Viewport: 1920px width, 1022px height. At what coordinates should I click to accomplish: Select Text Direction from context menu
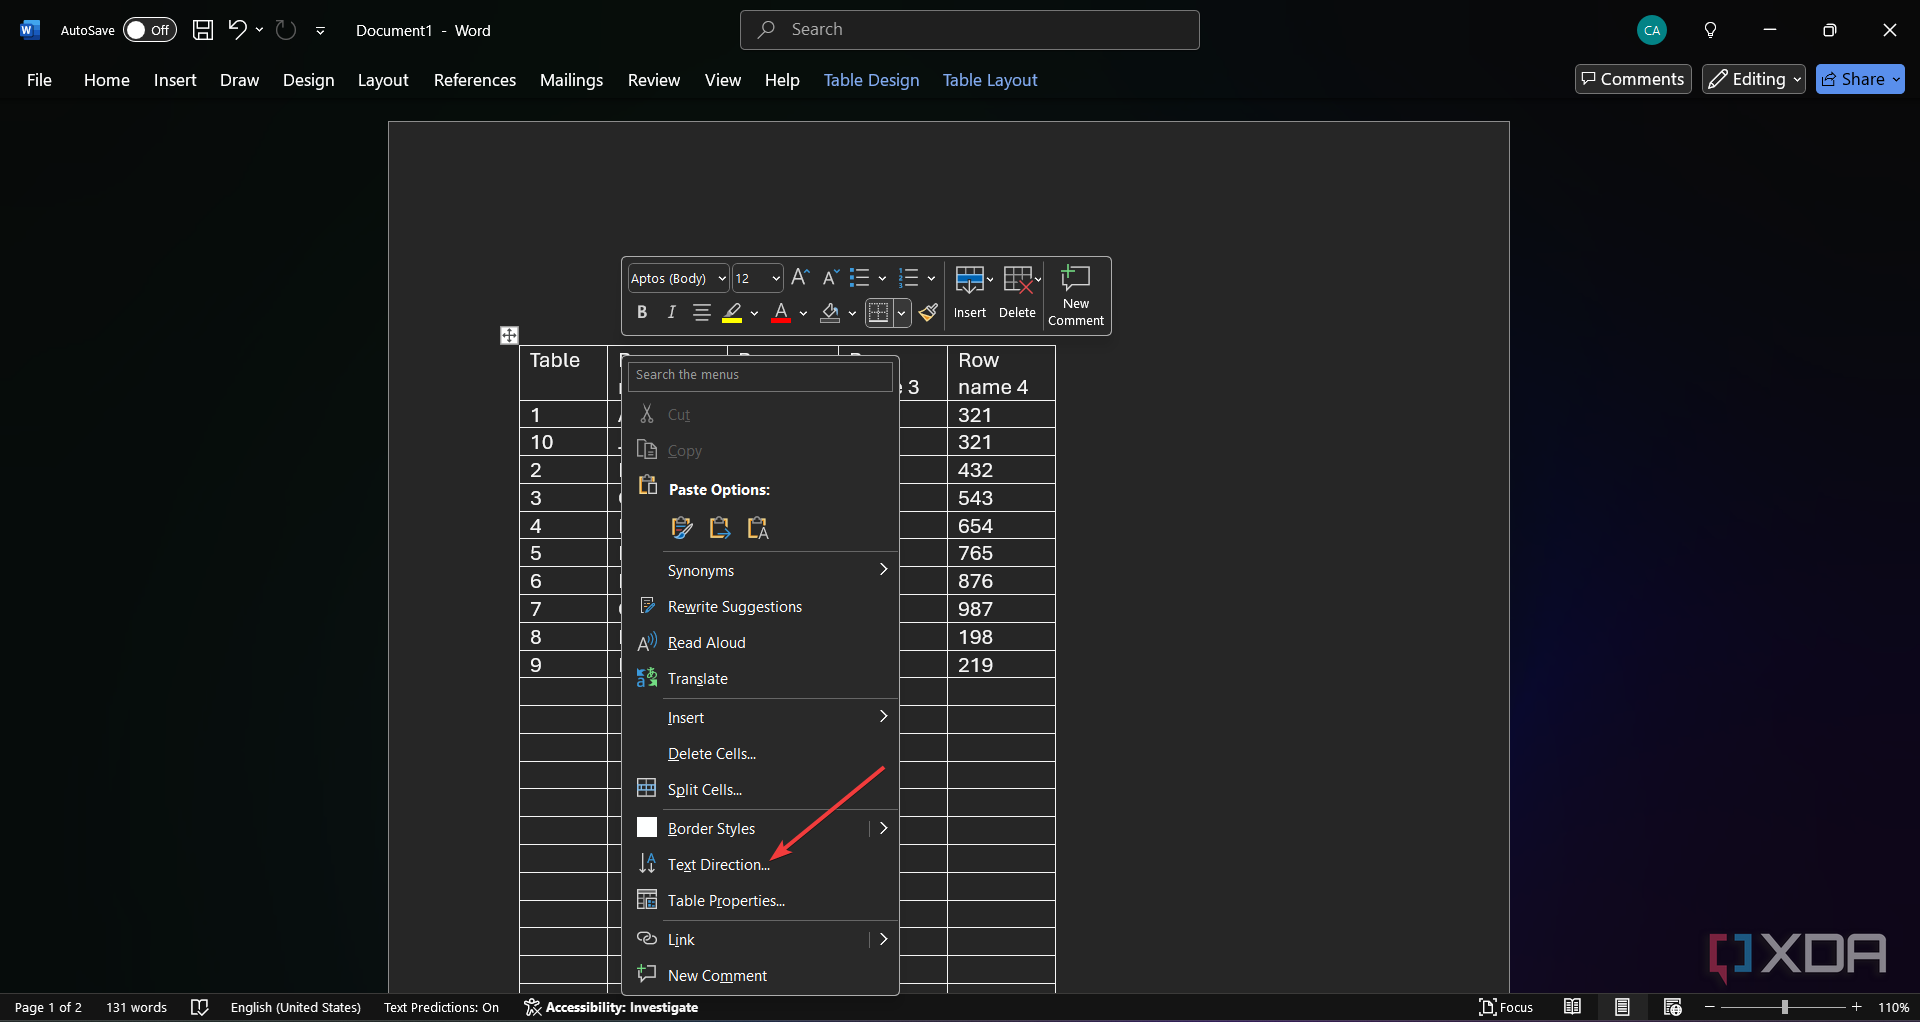pos(718,865)
